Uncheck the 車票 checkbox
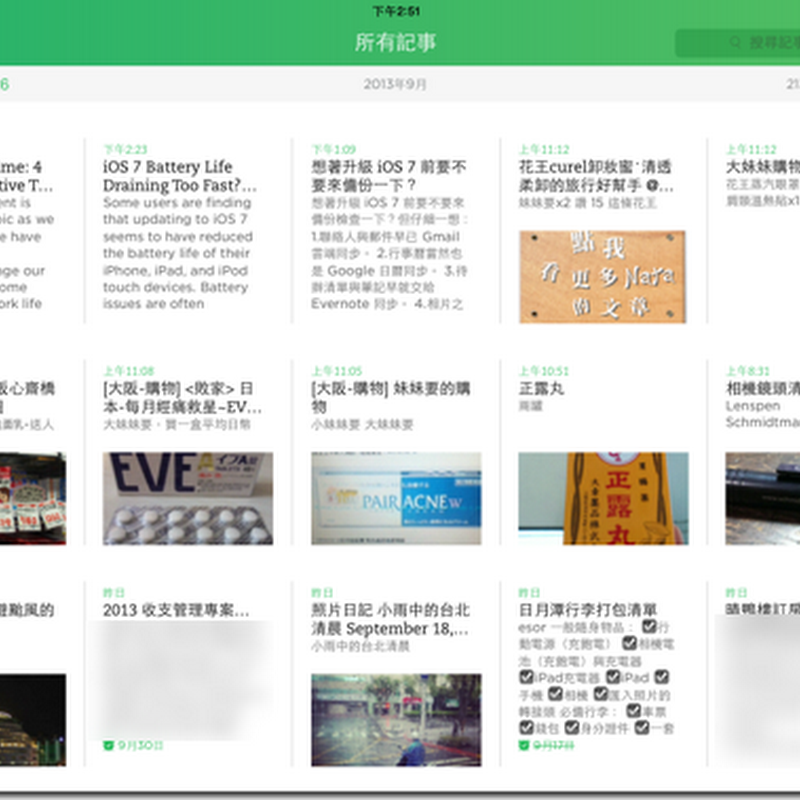 pyautogui.click(x=633, y=711)
